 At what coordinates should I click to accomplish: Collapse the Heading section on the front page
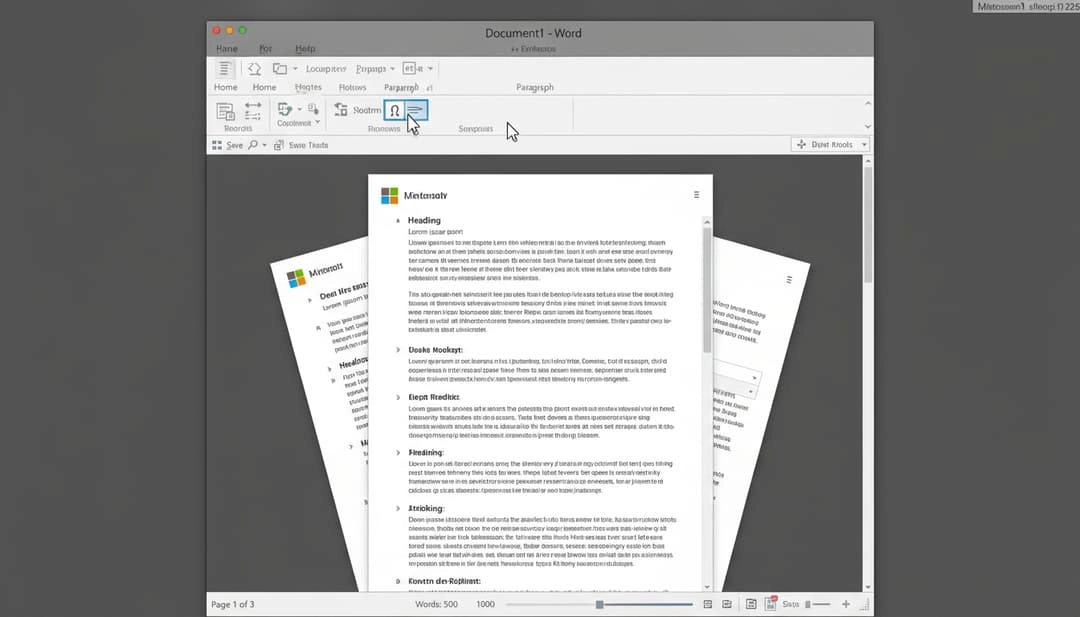[397, 221]
